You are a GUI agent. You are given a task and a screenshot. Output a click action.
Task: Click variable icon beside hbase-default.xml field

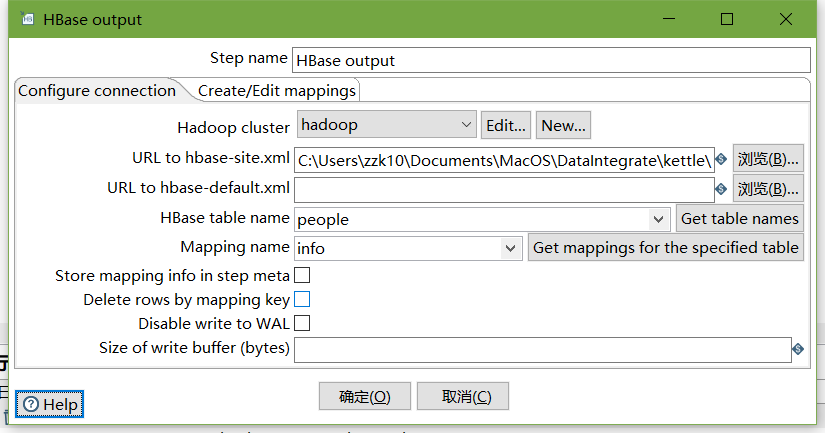click(720, 188)
